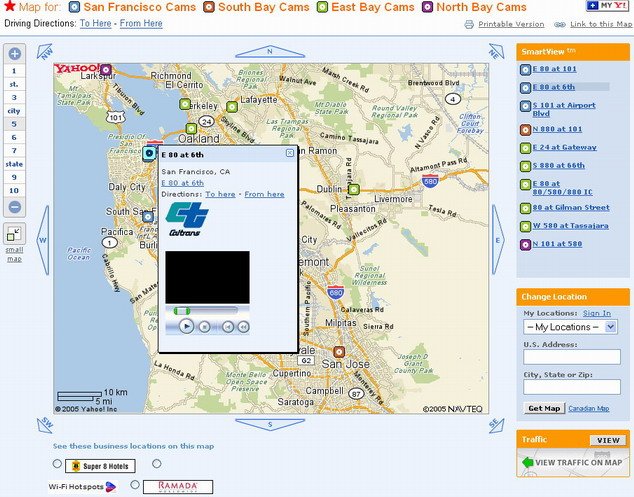Pan the map east with E arrow
Image resolution: width=634 pixels, height=497 pixels.
498,240
